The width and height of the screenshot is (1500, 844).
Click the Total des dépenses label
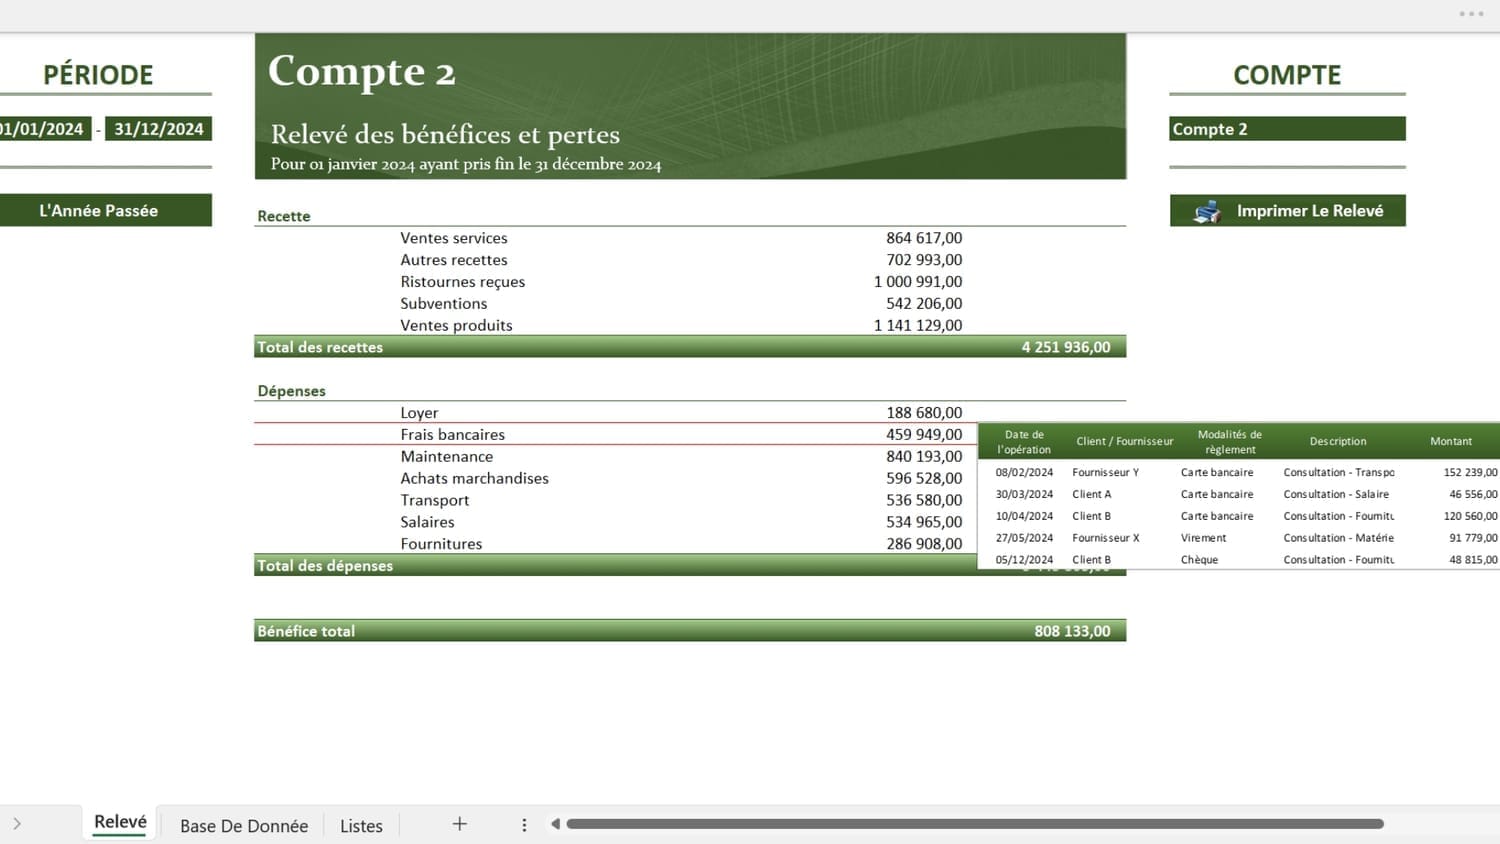pos(325,566)
